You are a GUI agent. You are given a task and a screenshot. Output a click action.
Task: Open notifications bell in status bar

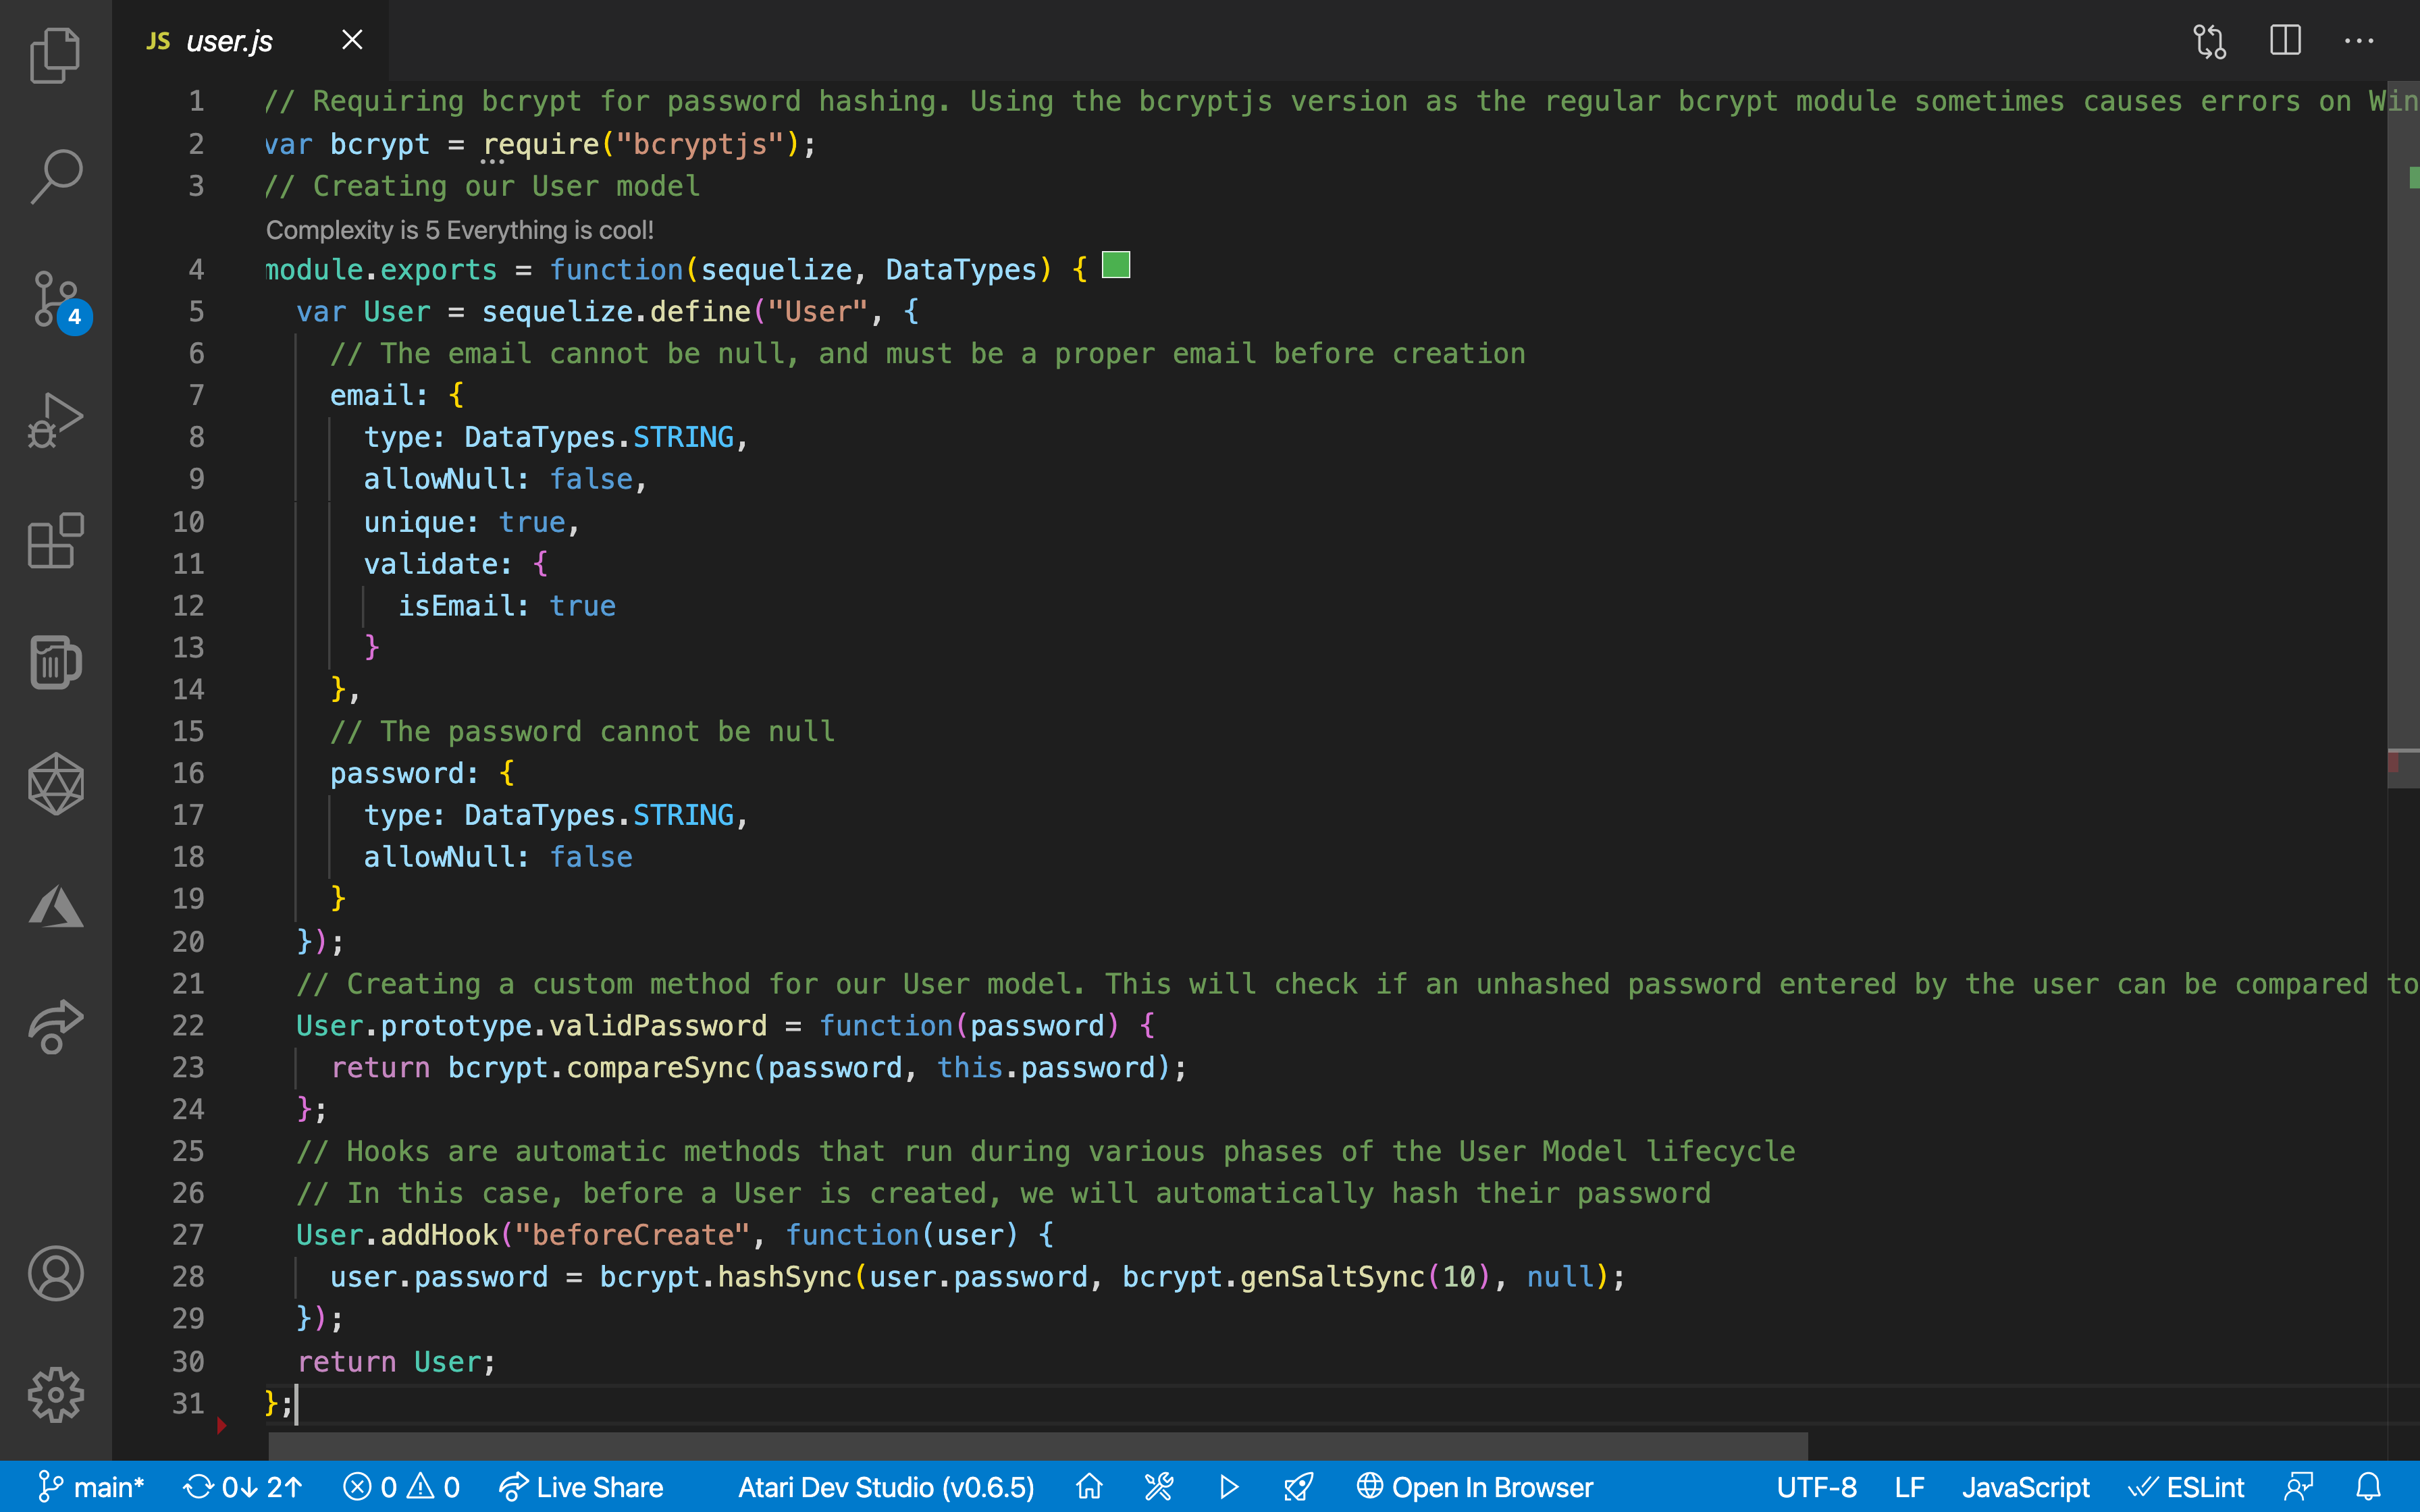[x=2368, y=1487]
